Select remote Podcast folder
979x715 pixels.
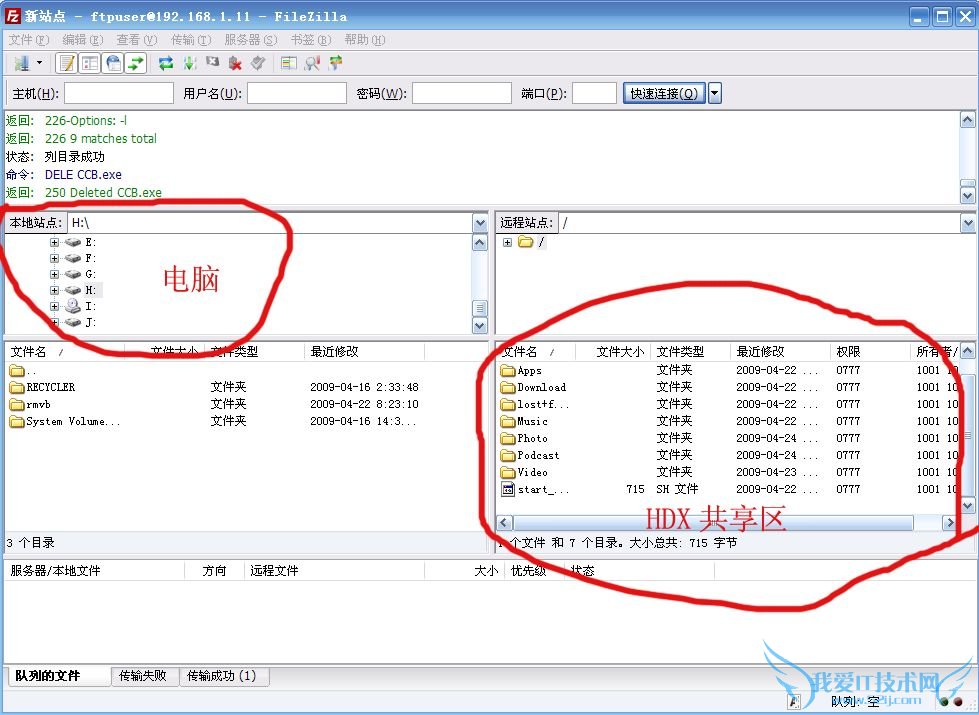[x=538, y=455]
